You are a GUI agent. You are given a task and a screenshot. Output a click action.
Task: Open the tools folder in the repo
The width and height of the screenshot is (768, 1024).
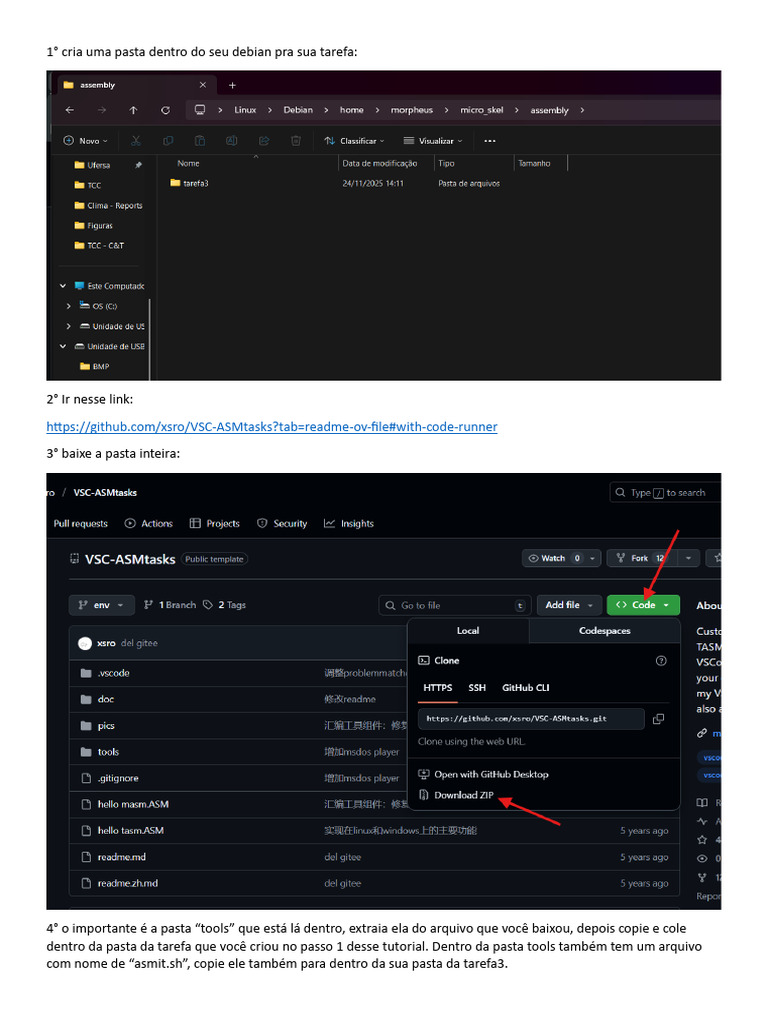point(108,752)
